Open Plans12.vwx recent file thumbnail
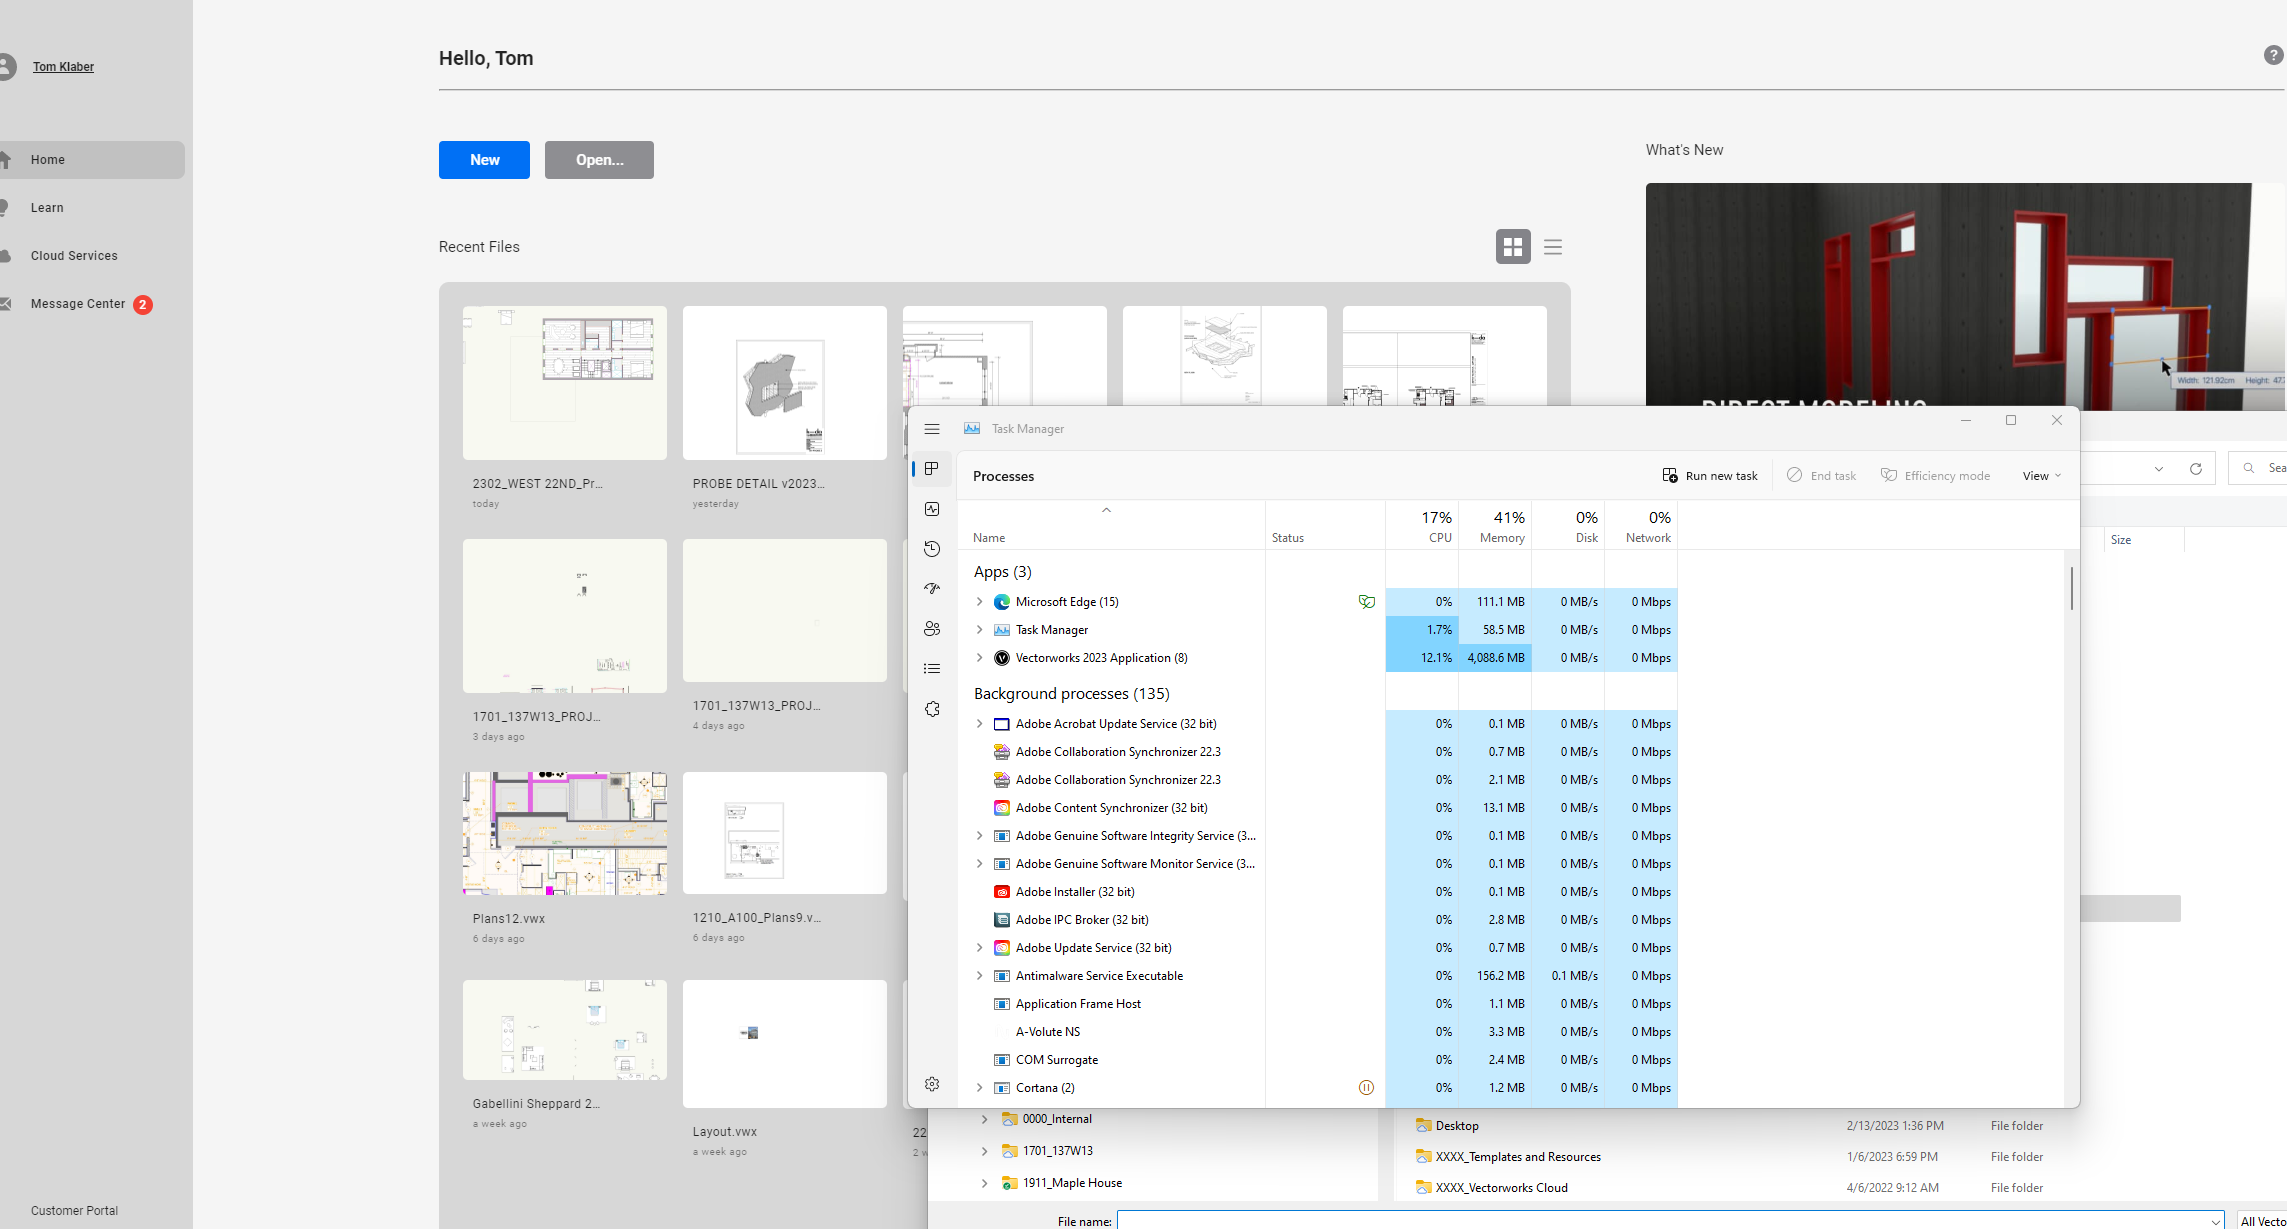 click(564, 833)
